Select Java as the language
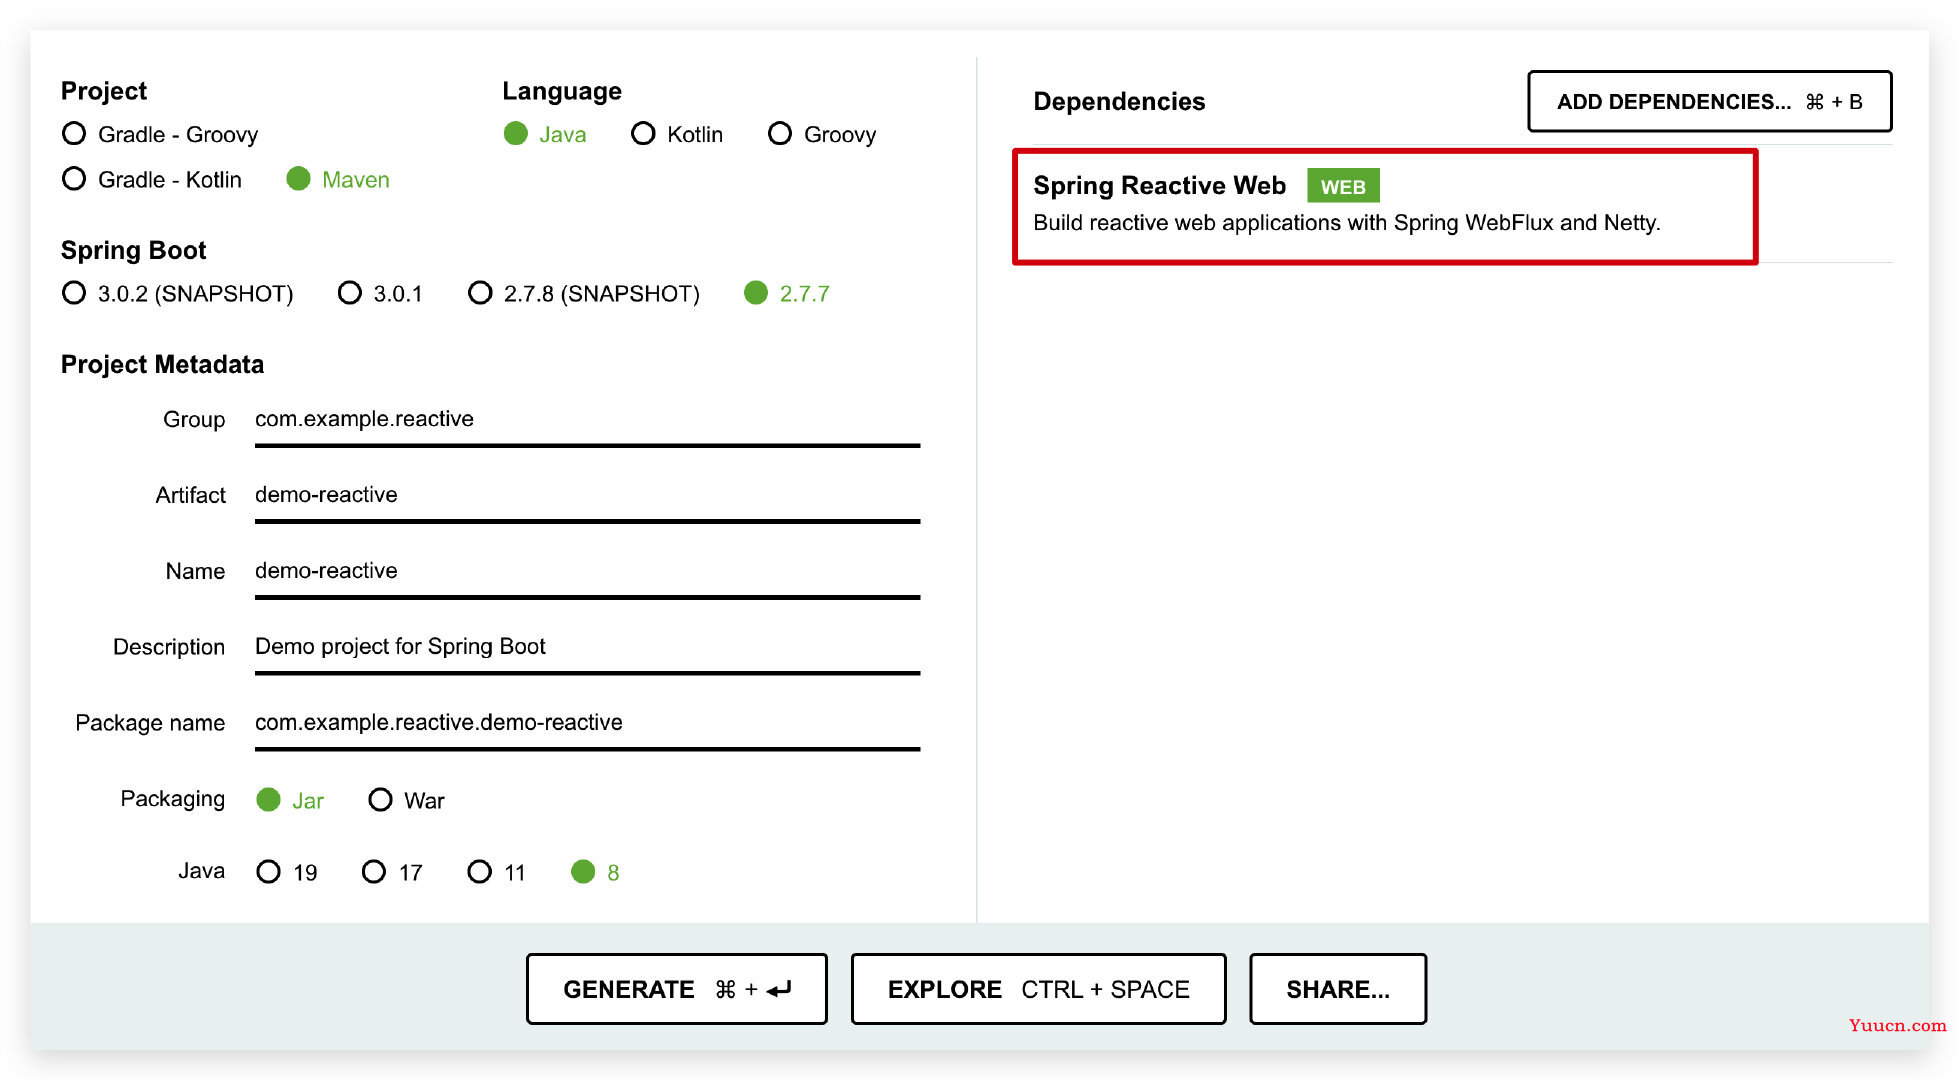This screenshot has height=1080, width=1959. [x=545, y=134]
